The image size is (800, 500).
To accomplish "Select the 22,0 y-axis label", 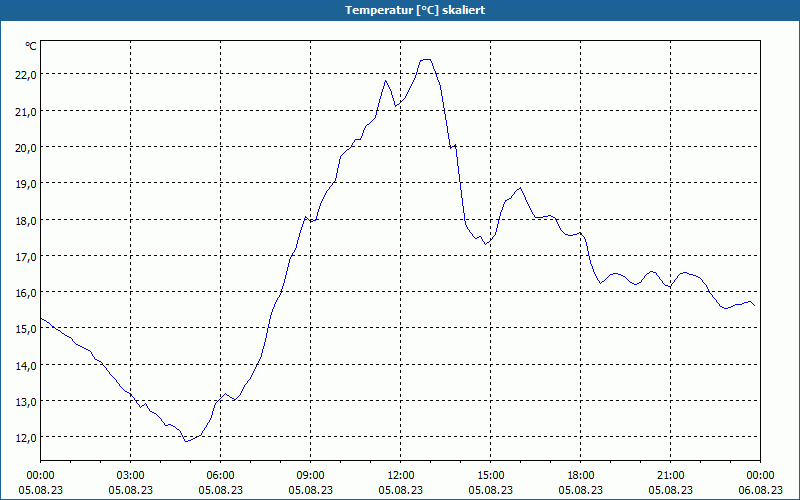I will coord(26,75).
